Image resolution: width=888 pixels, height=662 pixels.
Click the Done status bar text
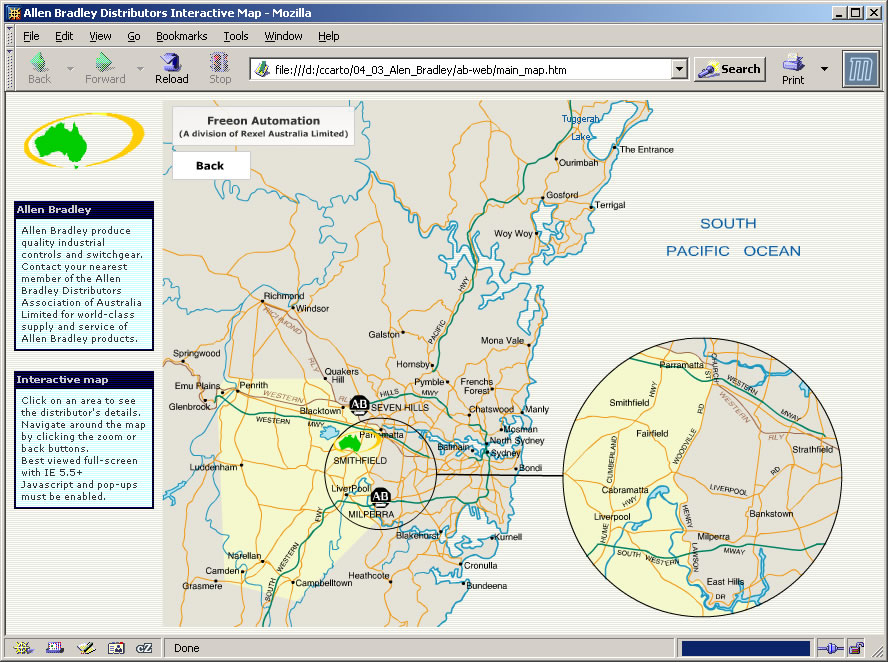(x=186, y=648)
